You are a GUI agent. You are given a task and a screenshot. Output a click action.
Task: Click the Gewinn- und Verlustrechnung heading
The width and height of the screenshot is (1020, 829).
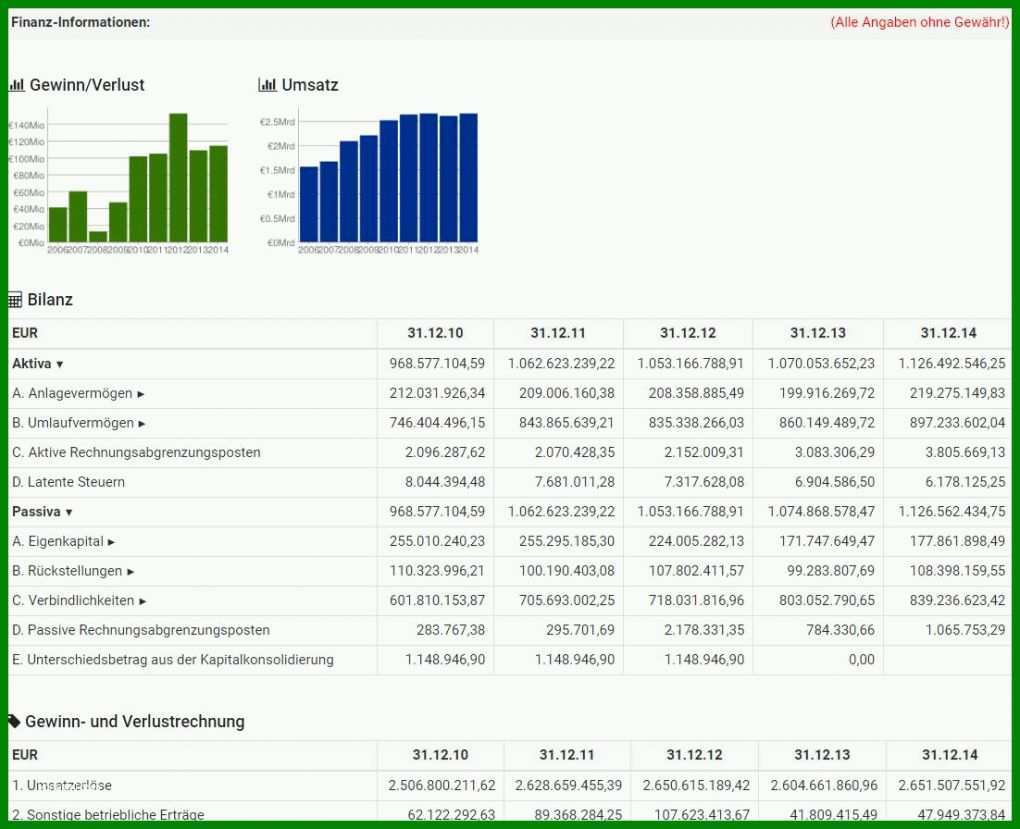pos(135,721)
